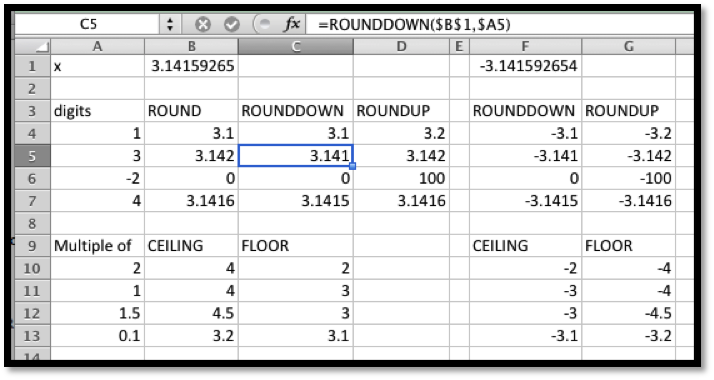Click the cell containing 3.14159265
Viewport: 714px width, 380px height.
click(x=191, y=66)
